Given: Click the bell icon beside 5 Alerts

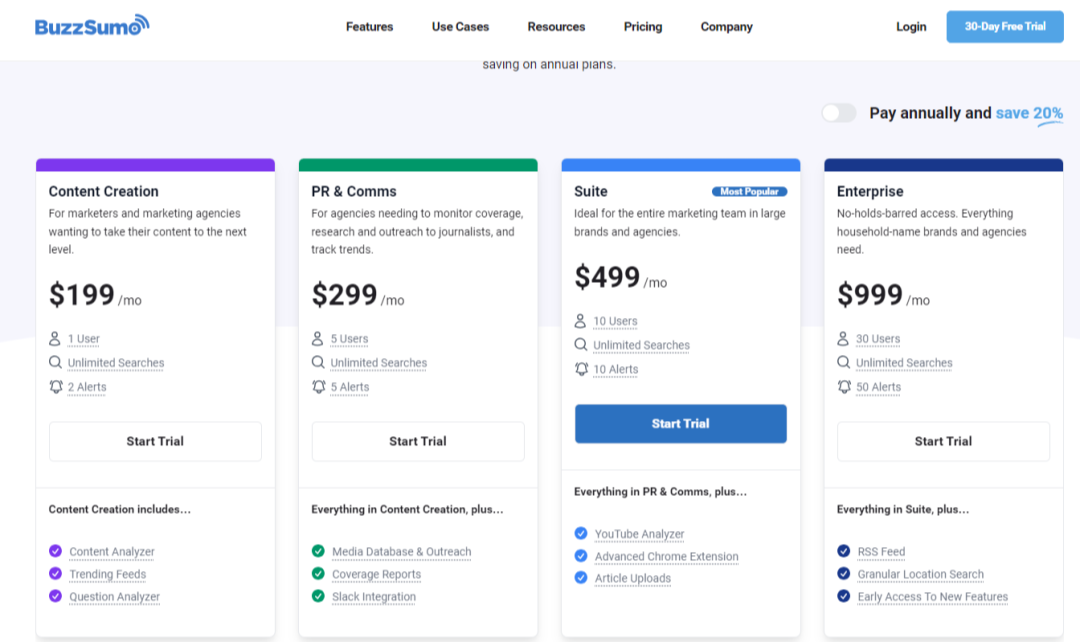Looking at the screenshot, I should (x=318, y=386).
